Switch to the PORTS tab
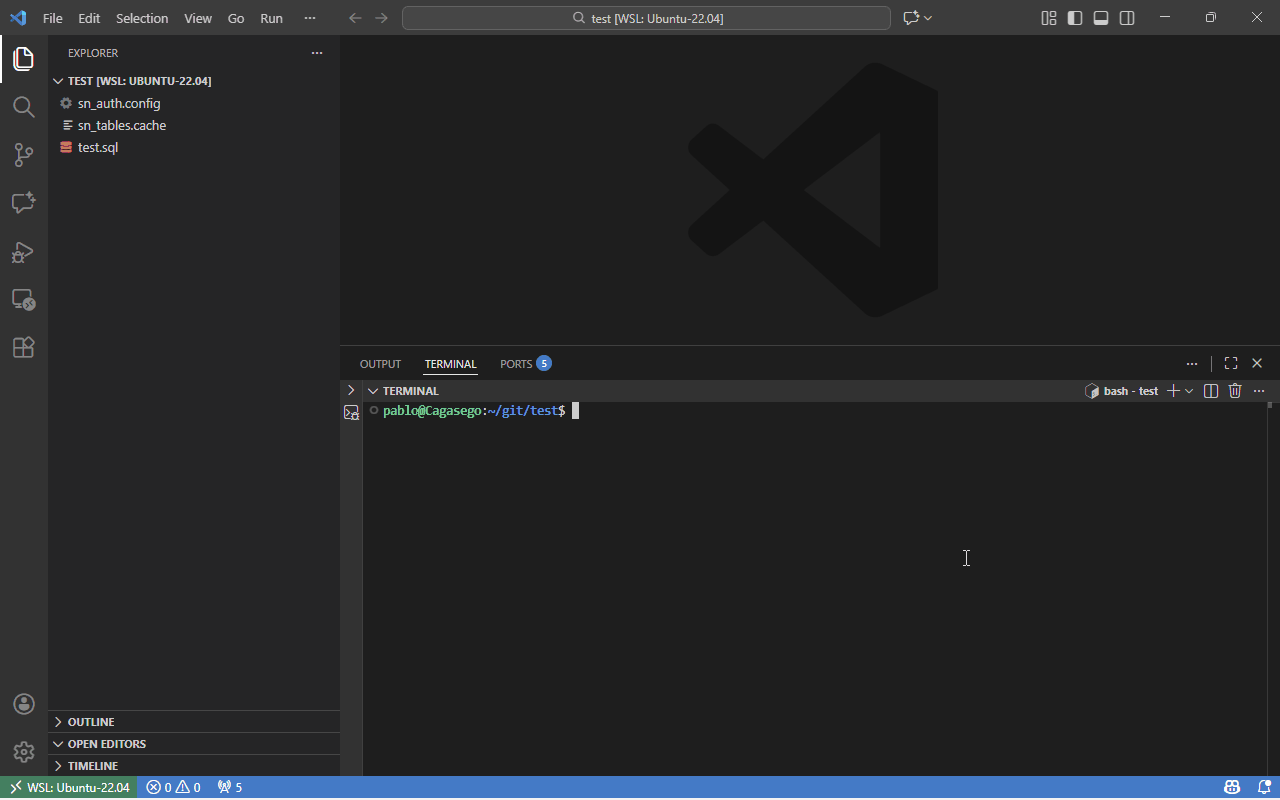Image resolution: width=1280 pixels, height=800 pixels. coord(514,363)
